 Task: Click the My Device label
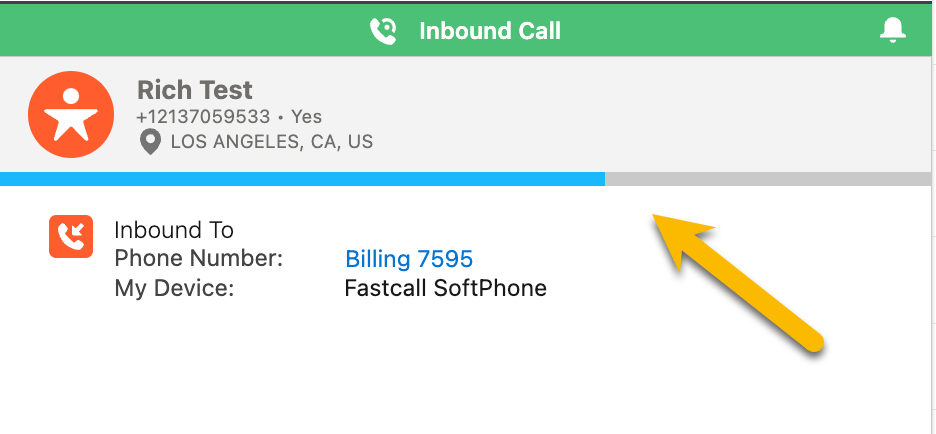pos(174,288)
